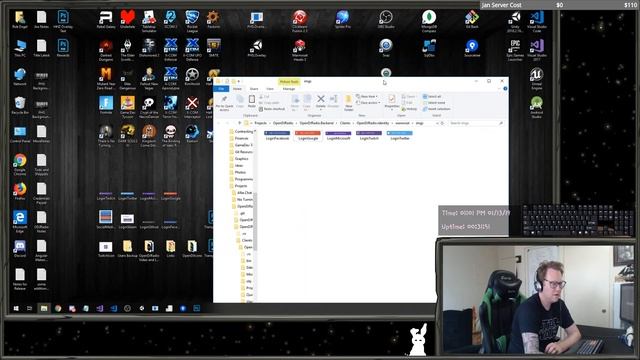Click Clients in the address breadcrumb
This screenshot has width=640, height=360.
coord(345,123)
